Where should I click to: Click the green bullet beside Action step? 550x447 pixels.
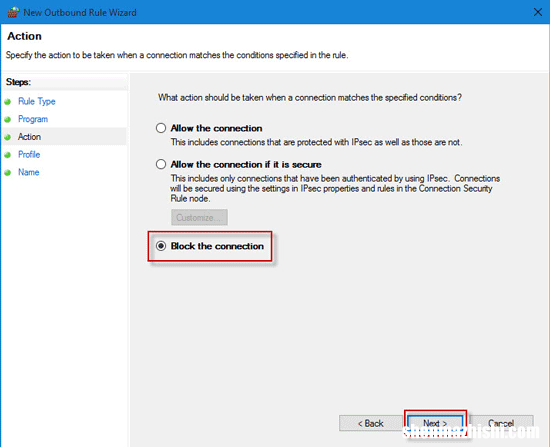pyautogui.click(x=8, y=137)
